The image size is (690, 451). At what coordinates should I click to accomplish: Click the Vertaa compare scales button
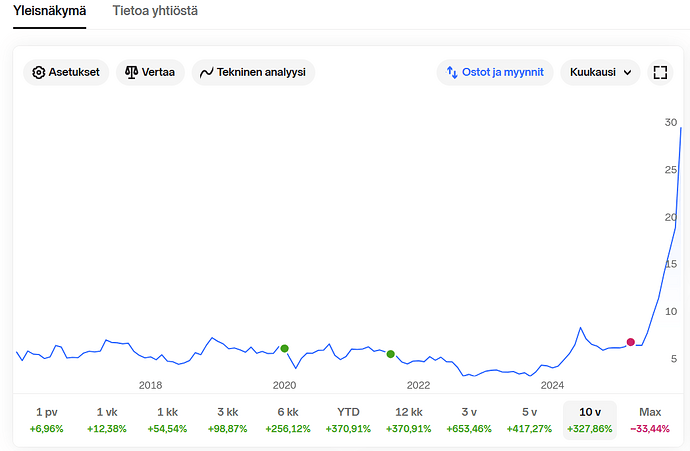coord(150,72)
